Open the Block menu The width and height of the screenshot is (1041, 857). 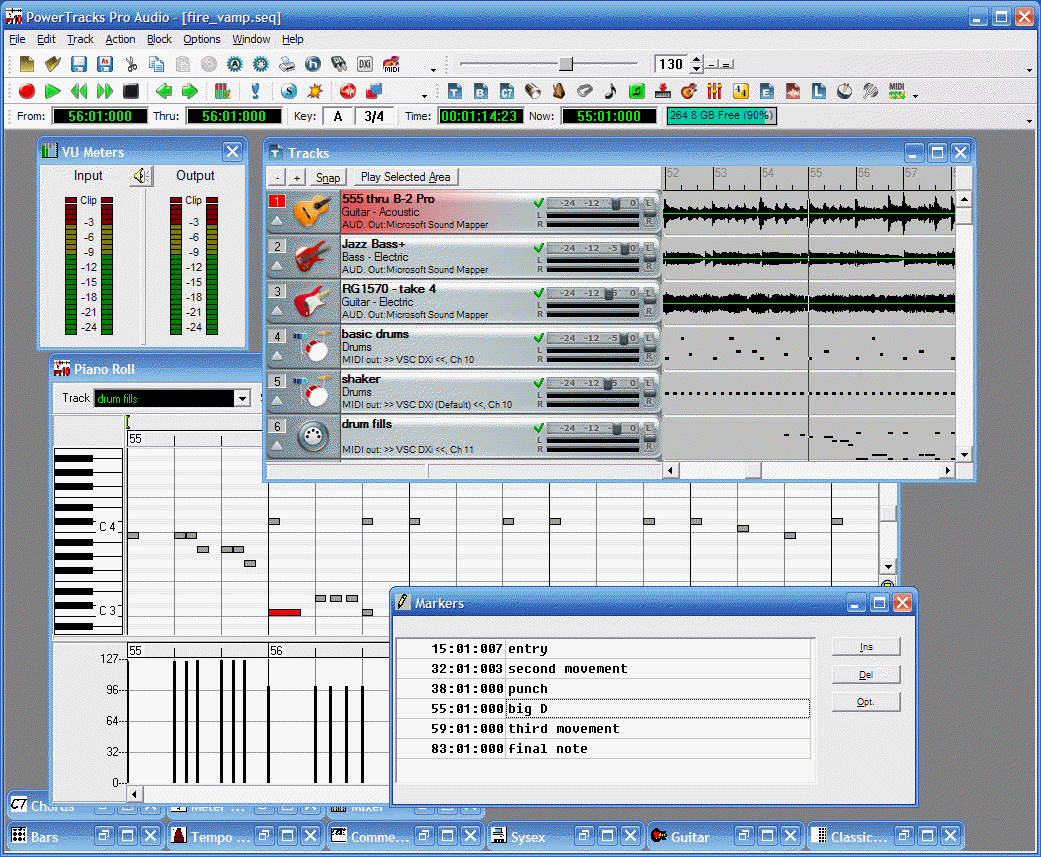(159, 39)
